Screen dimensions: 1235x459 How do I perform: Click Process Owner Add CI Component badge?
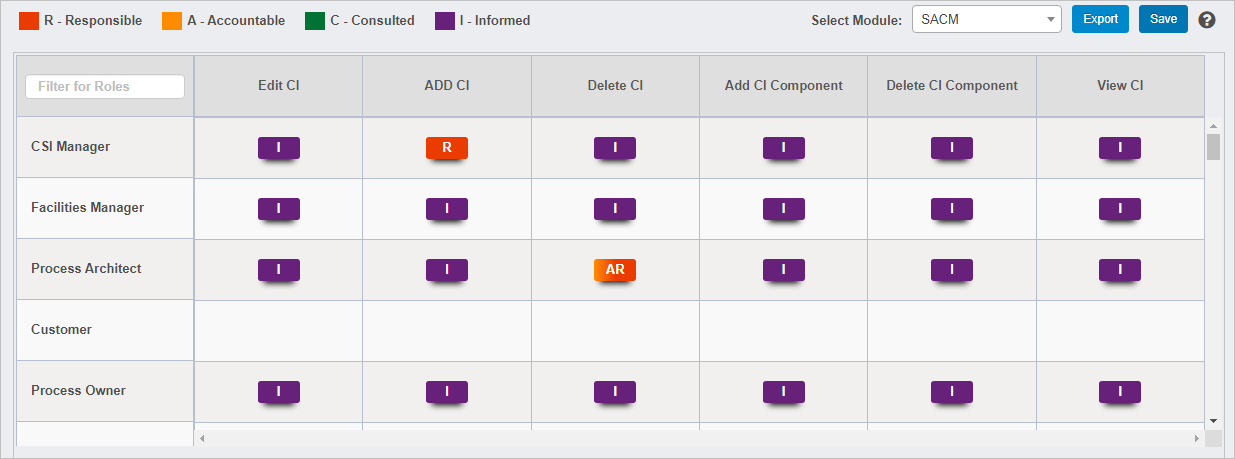click(784, 392)
